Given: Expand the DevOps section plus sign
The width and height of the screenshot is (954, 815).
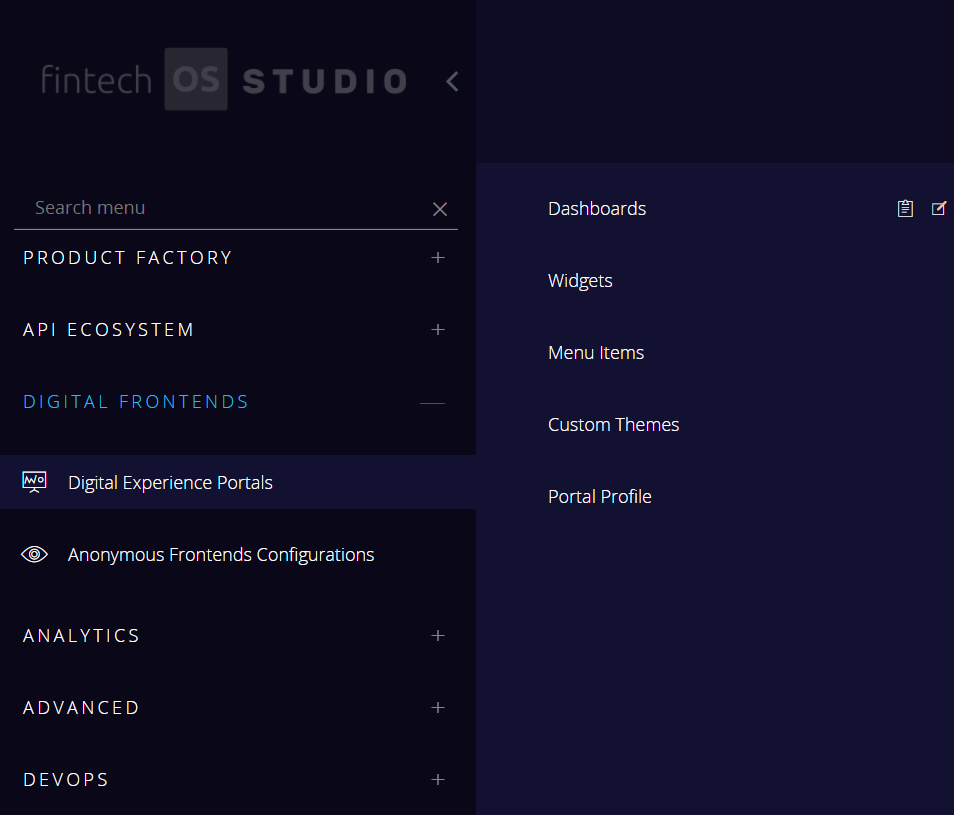Looking at the screenshot, I should click(x=437, y=780).
